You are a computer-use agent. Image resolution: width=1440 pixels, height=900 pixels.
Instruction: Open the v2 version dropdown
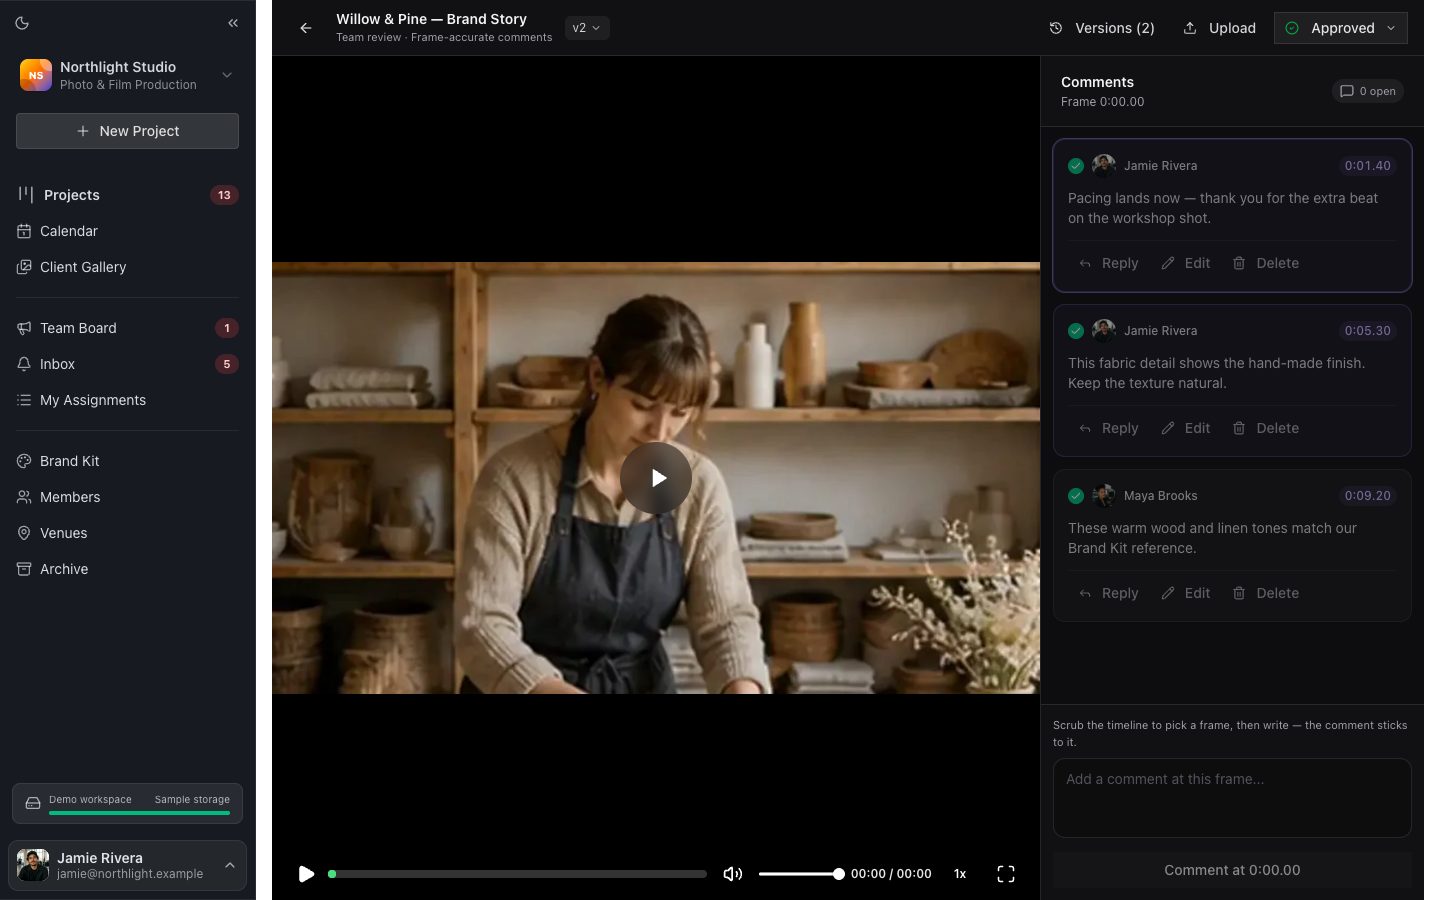(587, 28)
